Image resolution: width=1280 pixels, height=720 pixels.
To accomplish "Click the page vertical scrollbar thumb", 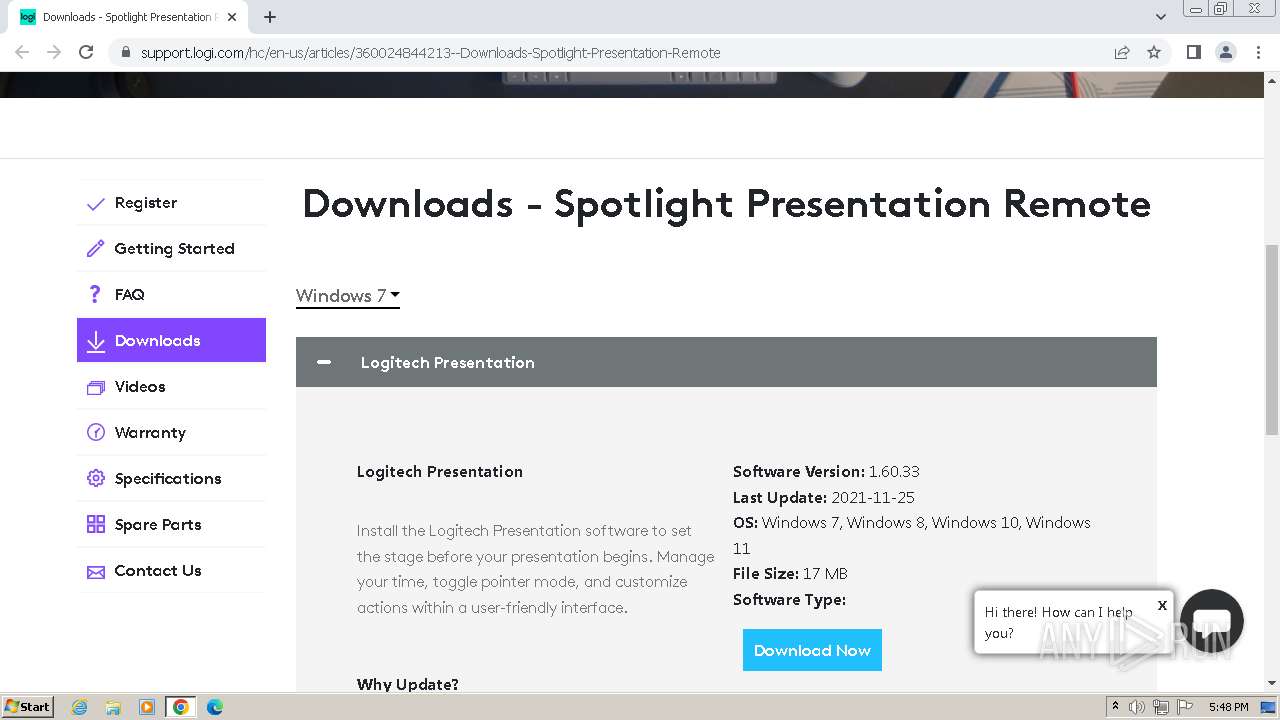I will [1272, 339].
